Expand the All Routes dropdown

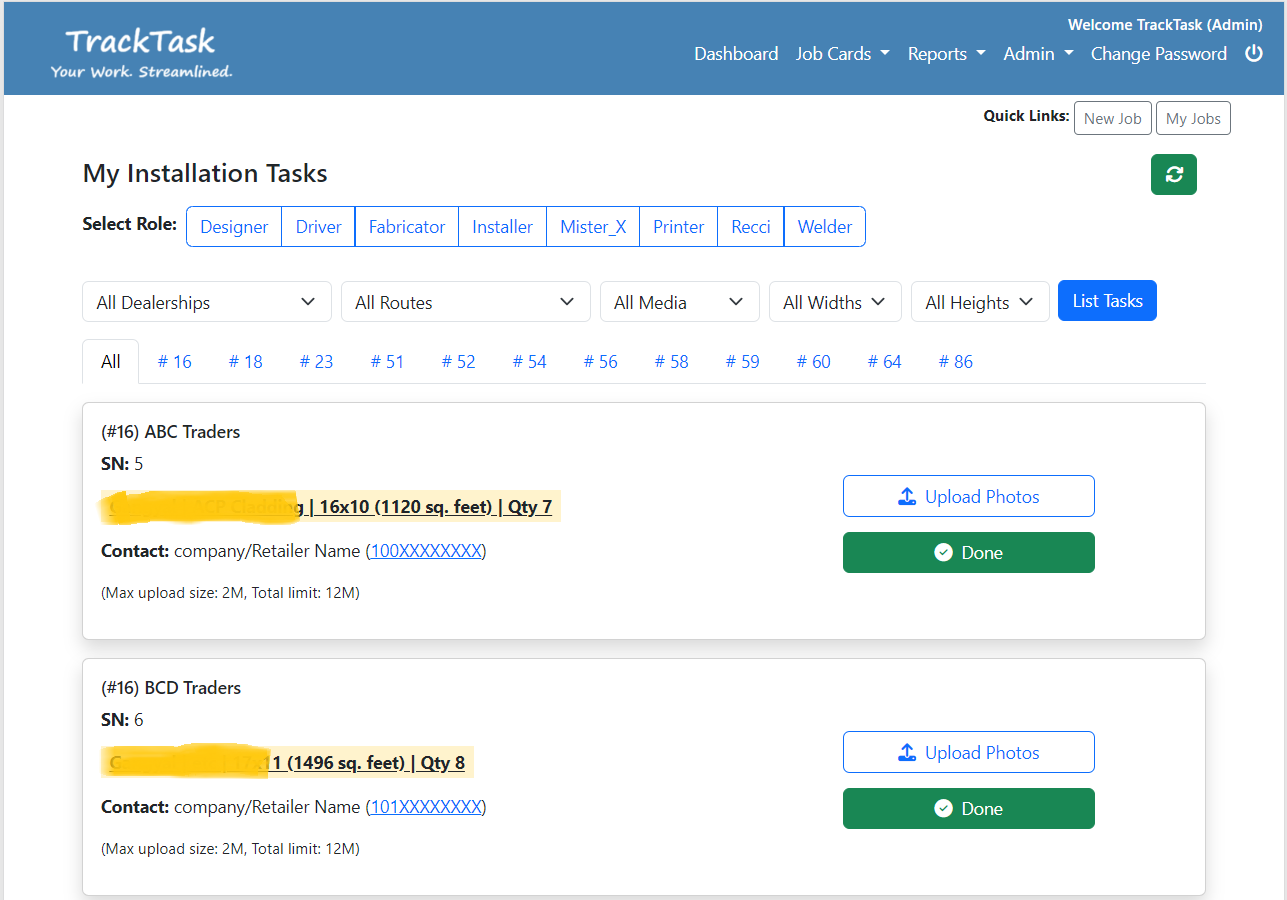pyautogui.click(x=465, y=302)
